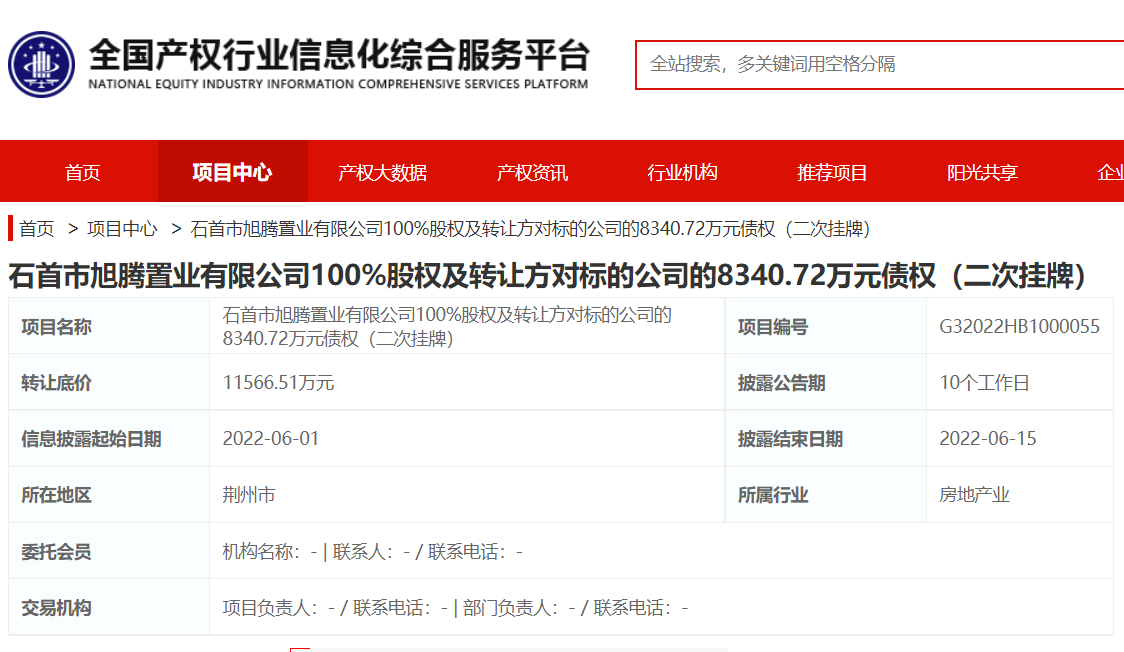
Task: Select the date 2022-06-15
Action: (988, 438)
